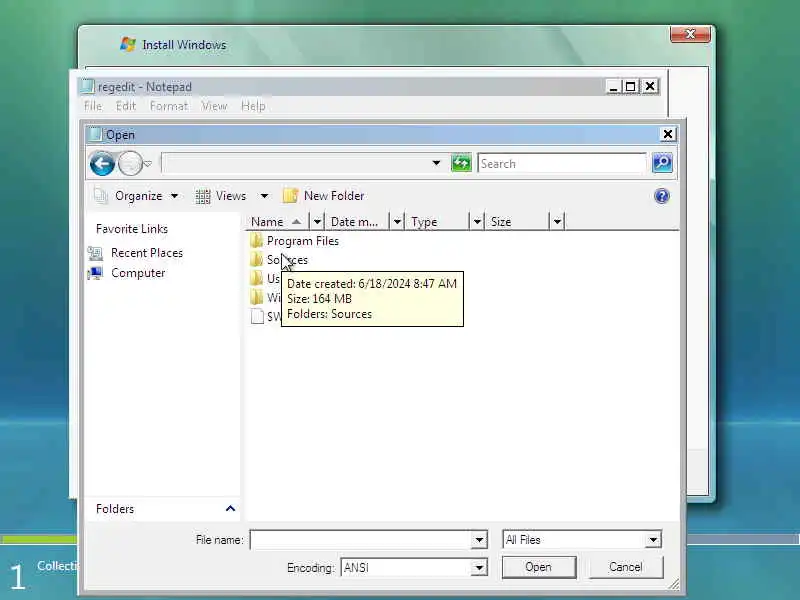Open Notepad's Edit menu
800x600 pixels.
point(126,106)
